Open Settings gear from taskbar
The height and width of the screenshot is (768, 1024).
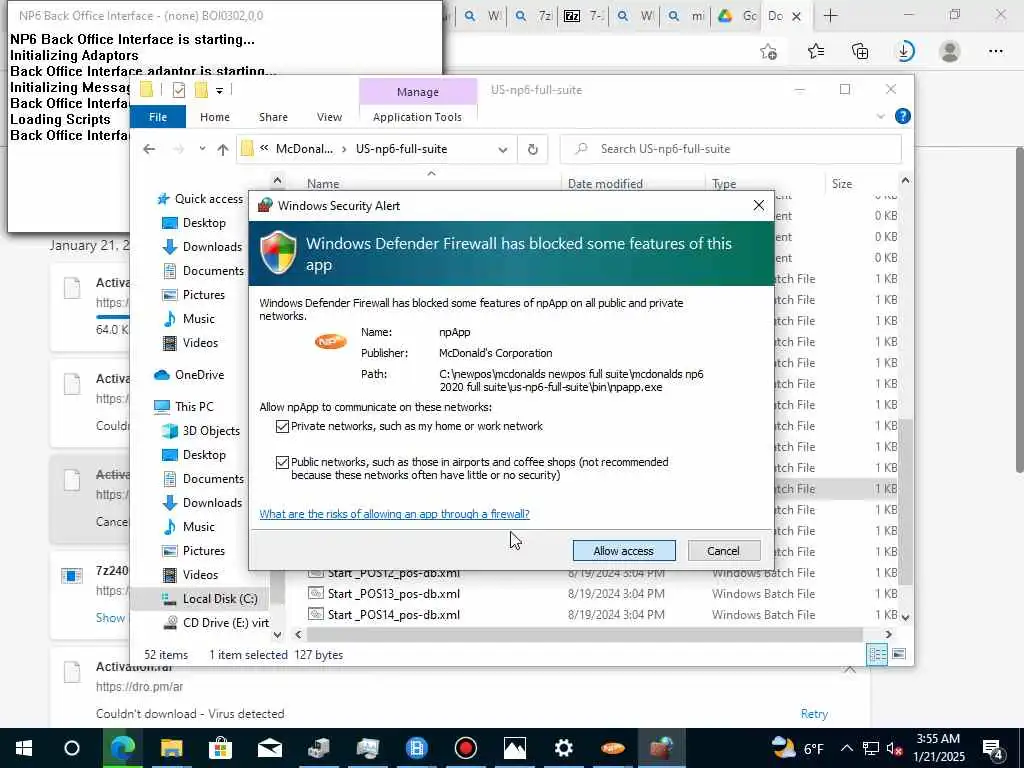pyautogui.click(x=563, y=748)
